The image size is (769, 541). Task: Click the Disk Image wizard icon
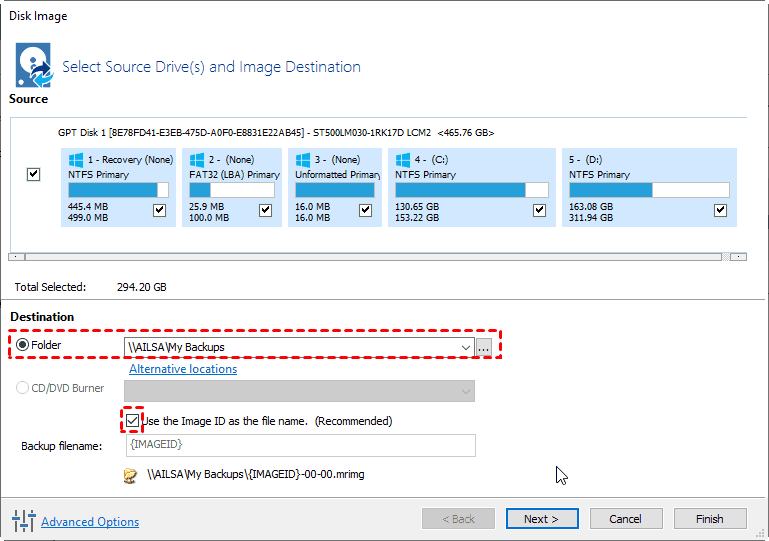pyautogui.click(x=32, y=65)
